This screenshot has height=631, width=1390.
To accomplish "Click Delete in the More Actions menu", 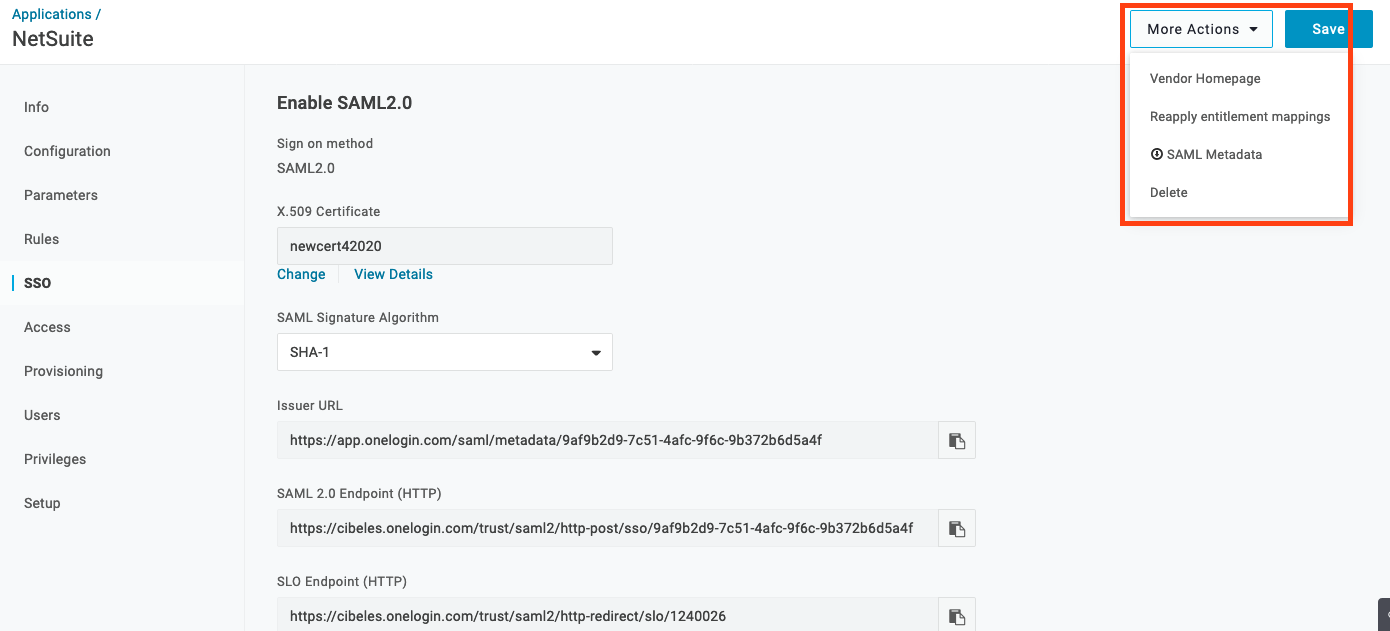I will (x=1168, y=192).
